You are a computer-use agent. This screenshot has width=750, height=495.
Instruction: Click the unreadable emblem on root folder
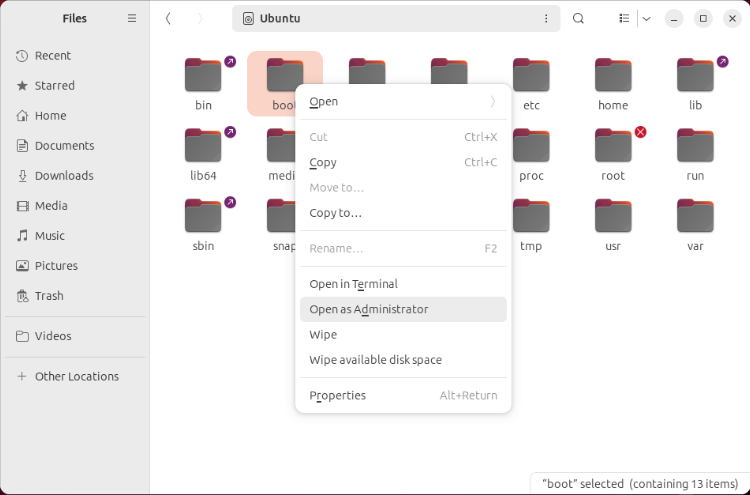tap(640, 132)
